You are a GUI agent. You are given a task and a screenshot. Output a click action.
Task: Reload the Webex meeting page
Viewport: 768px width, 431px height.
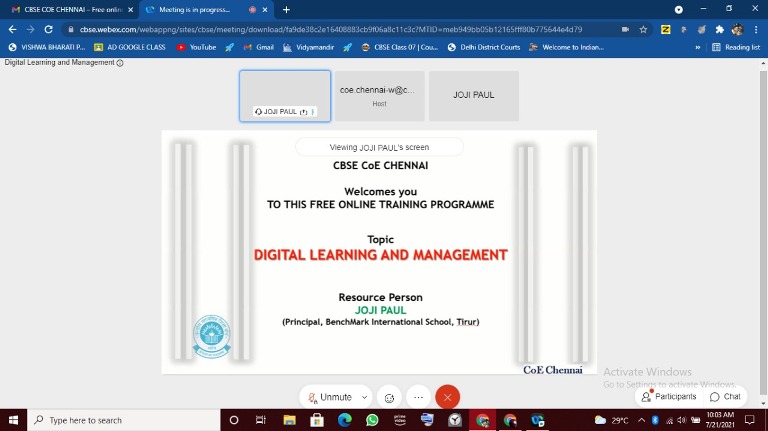48,29
